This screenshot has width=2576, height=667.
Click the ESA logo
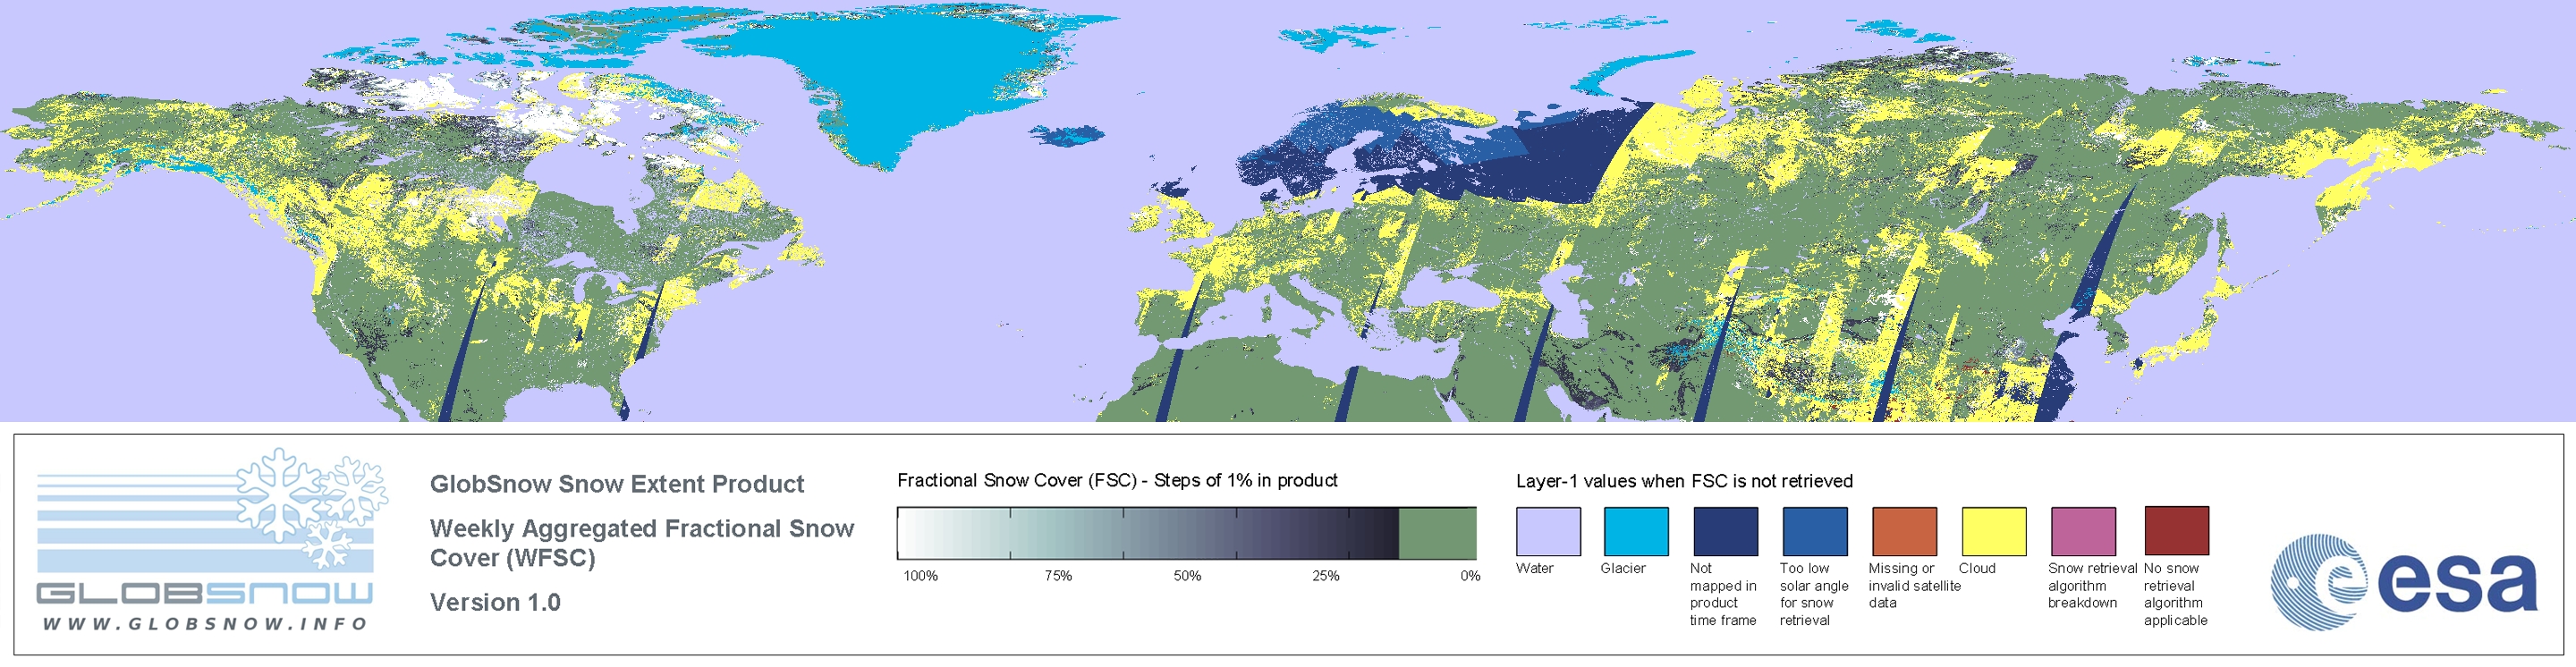tap(2404, 582)
